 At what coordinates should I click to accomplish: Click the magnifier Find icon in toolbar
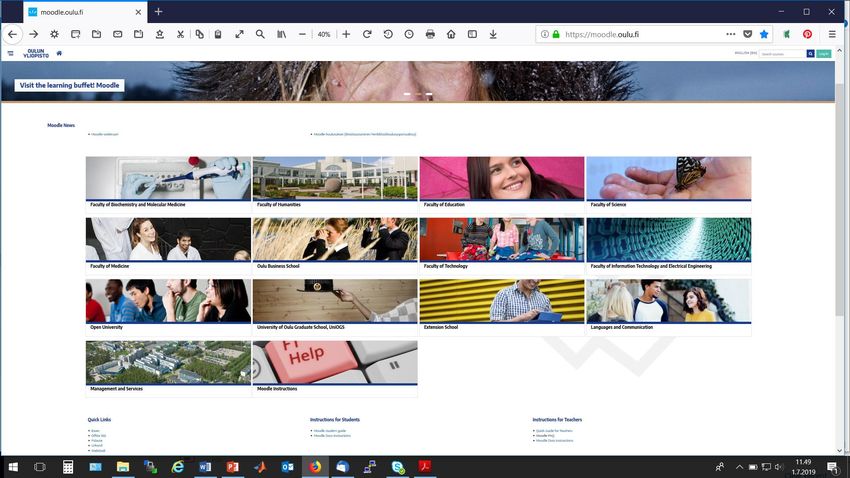260,34
